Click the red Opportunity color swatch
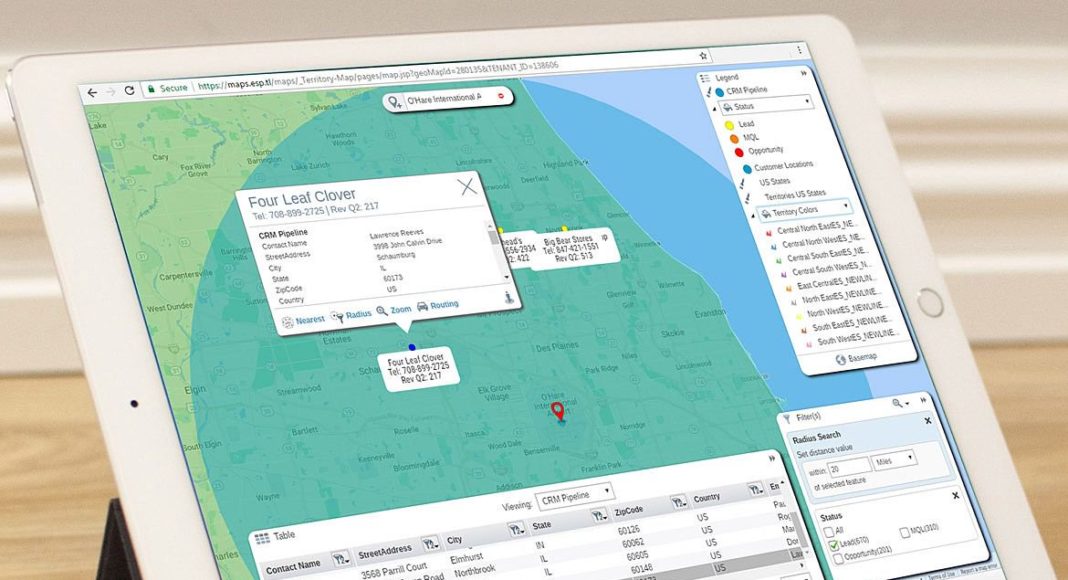The height and width of the screenshot is (580, 1068). (x=739, y=152)
